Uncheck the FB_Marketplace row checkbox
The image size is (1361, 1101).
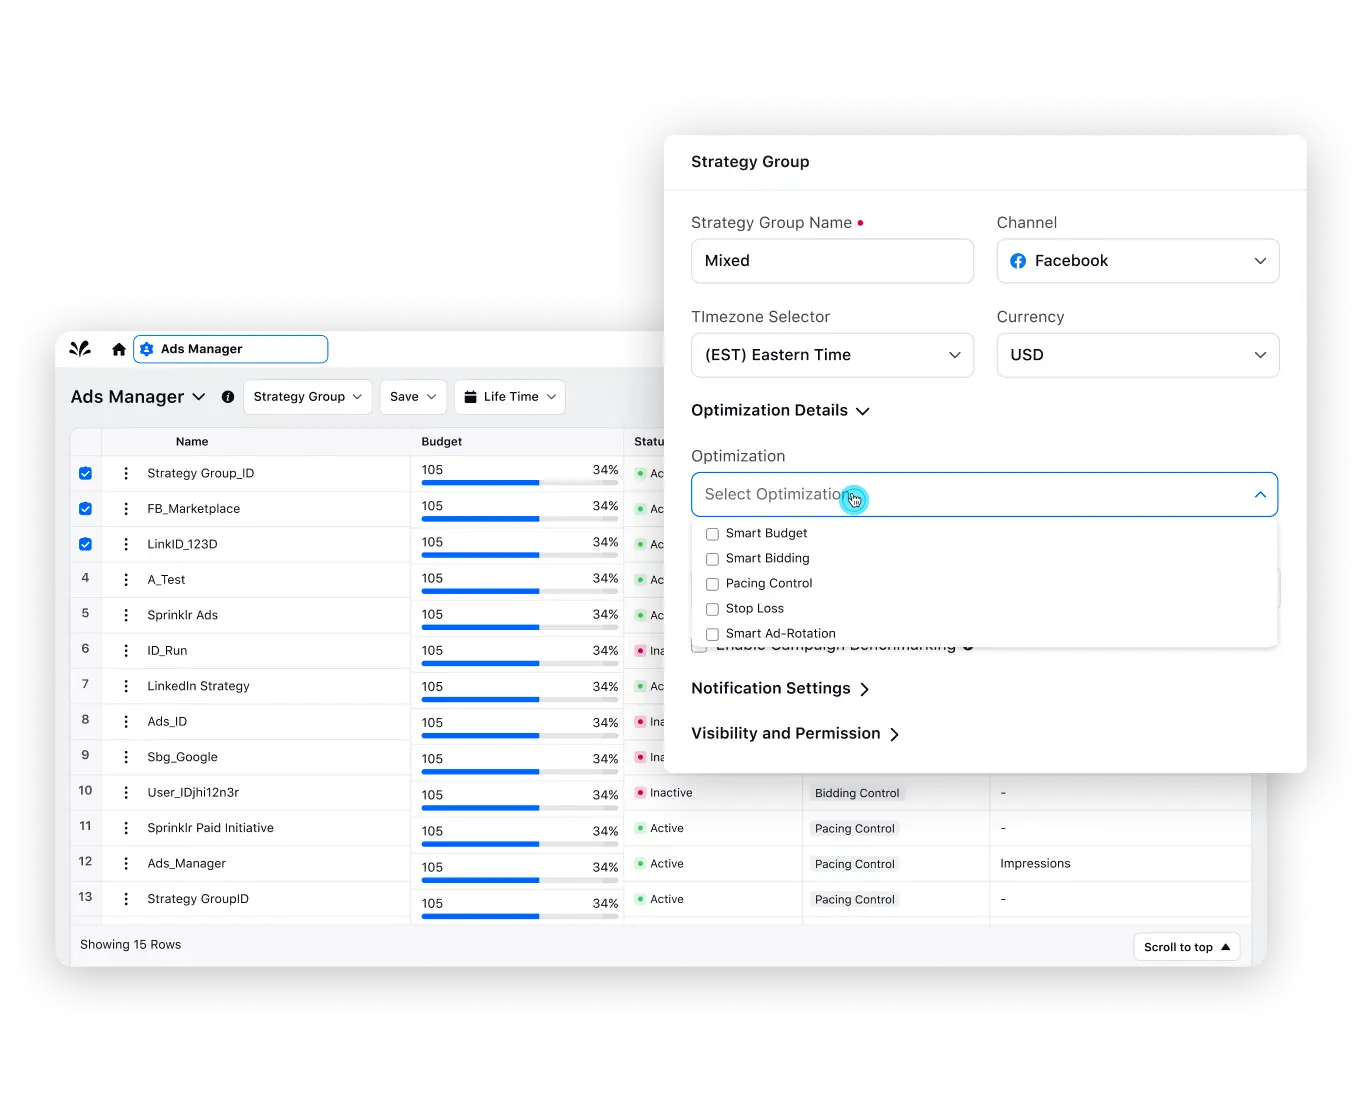tap(85, 509)
